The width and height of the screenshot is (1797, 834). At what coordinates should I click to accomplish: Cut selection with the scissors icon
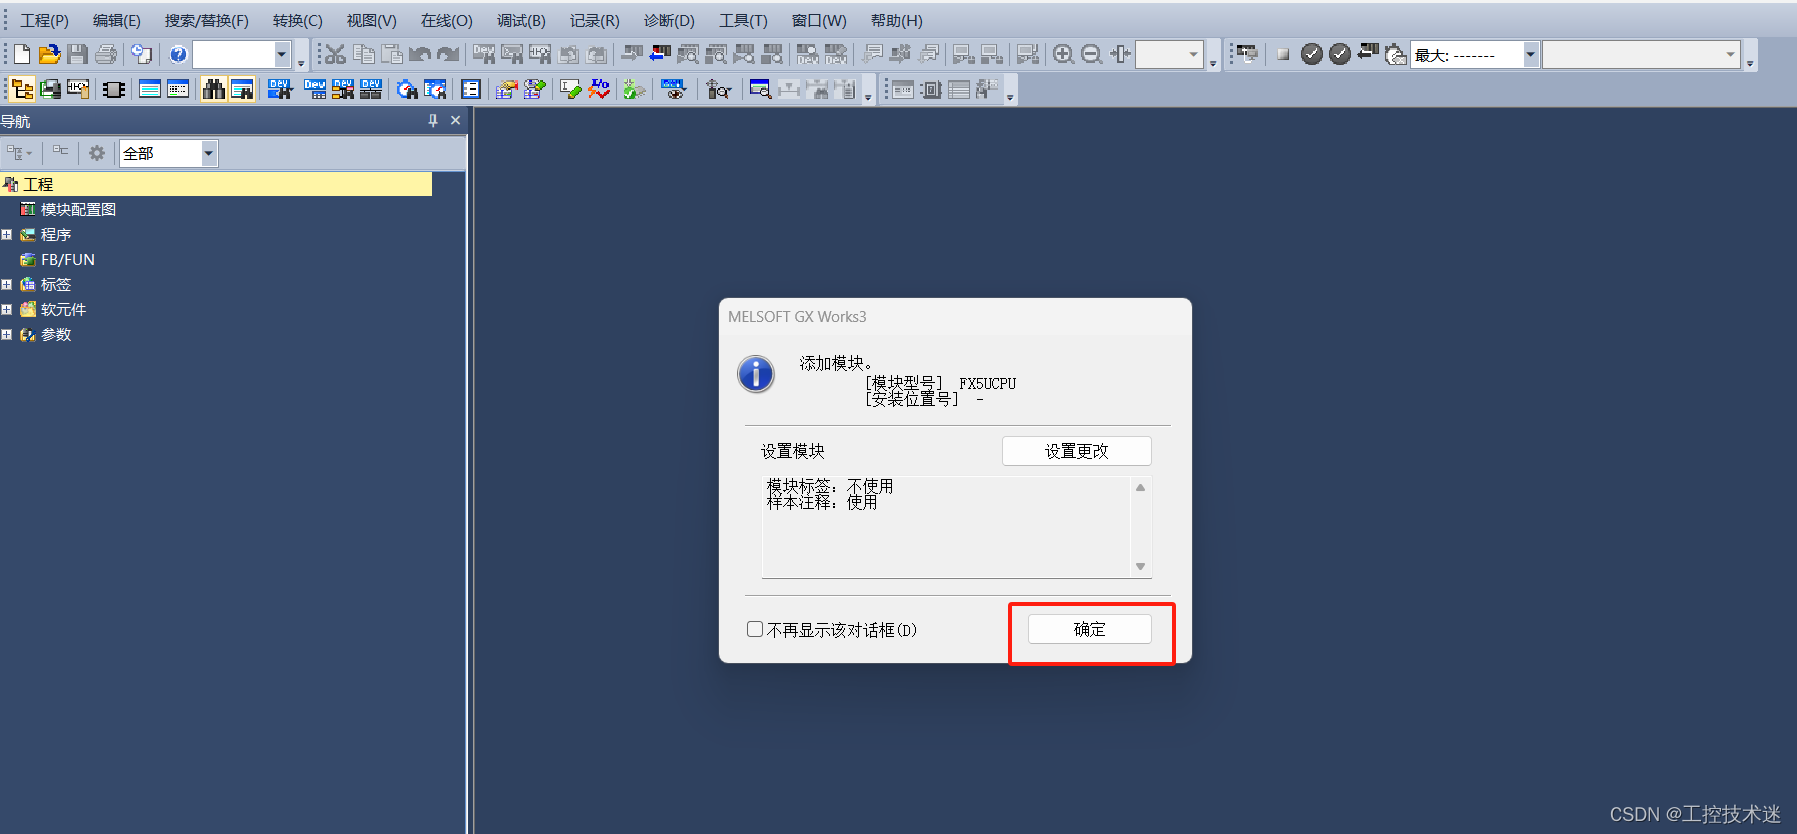(335, 54)
